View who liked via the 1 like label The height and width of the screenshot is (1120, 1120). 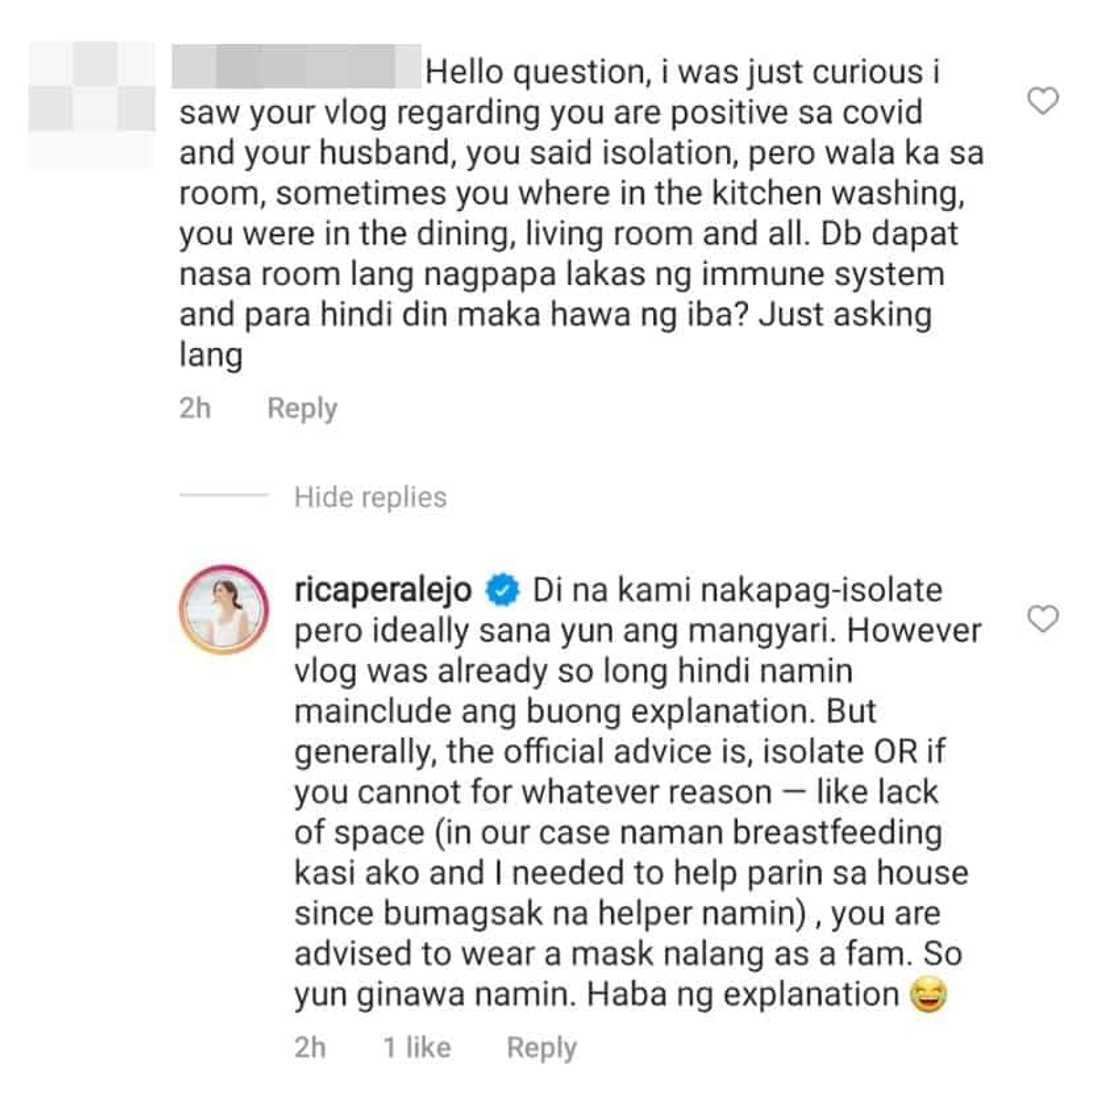point(415,1047)
